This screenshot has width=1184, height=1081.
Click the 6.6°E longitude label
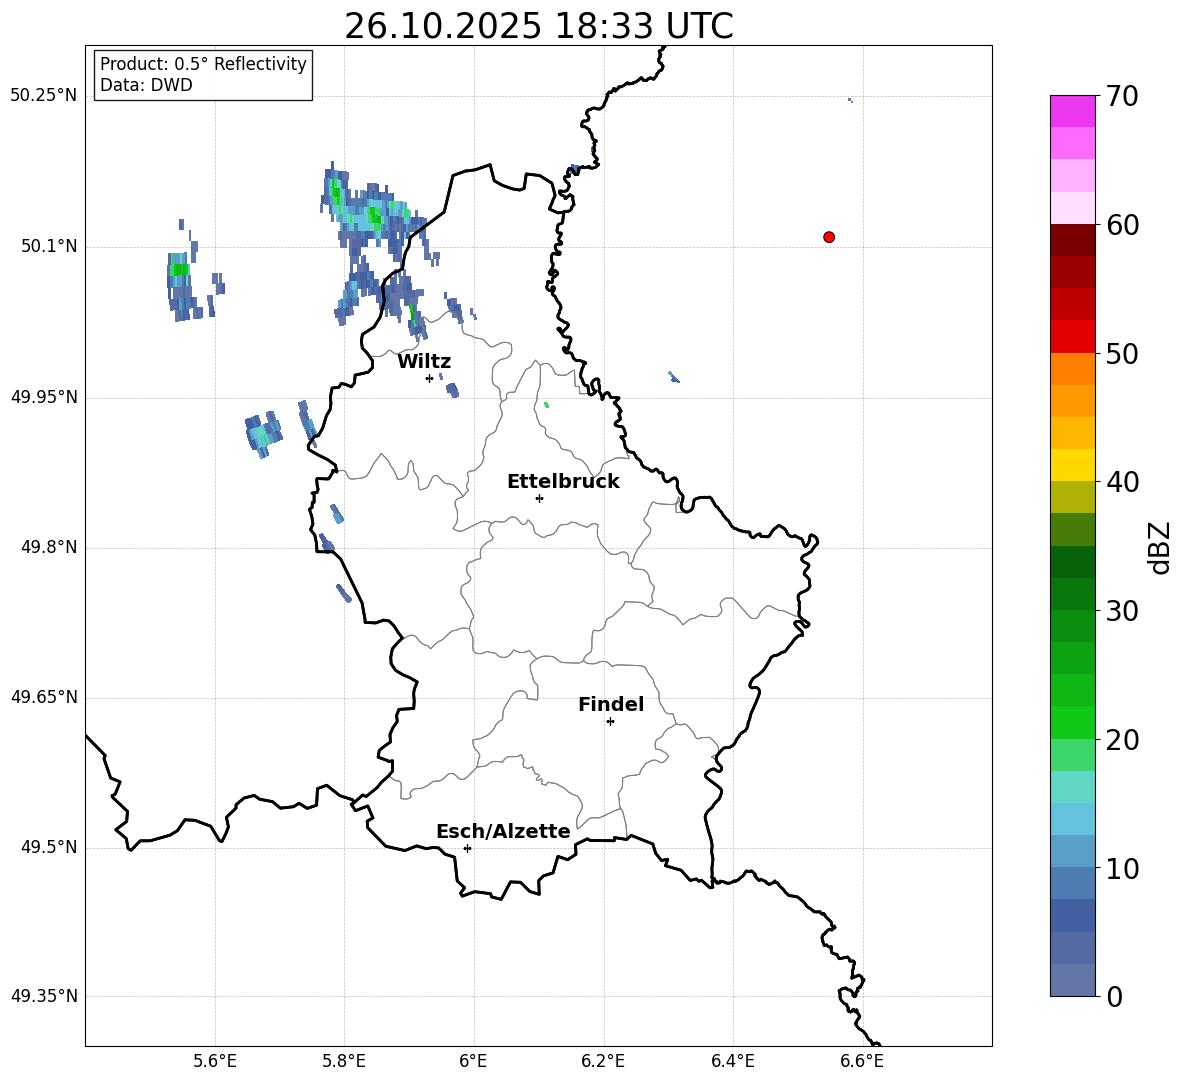862,1061
